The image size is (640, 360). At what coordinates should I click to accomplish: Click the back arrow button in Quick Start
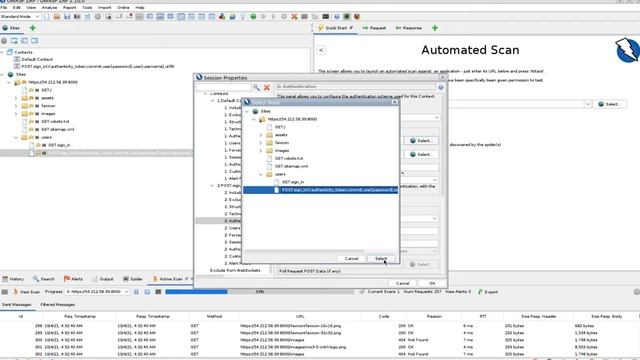321,50
